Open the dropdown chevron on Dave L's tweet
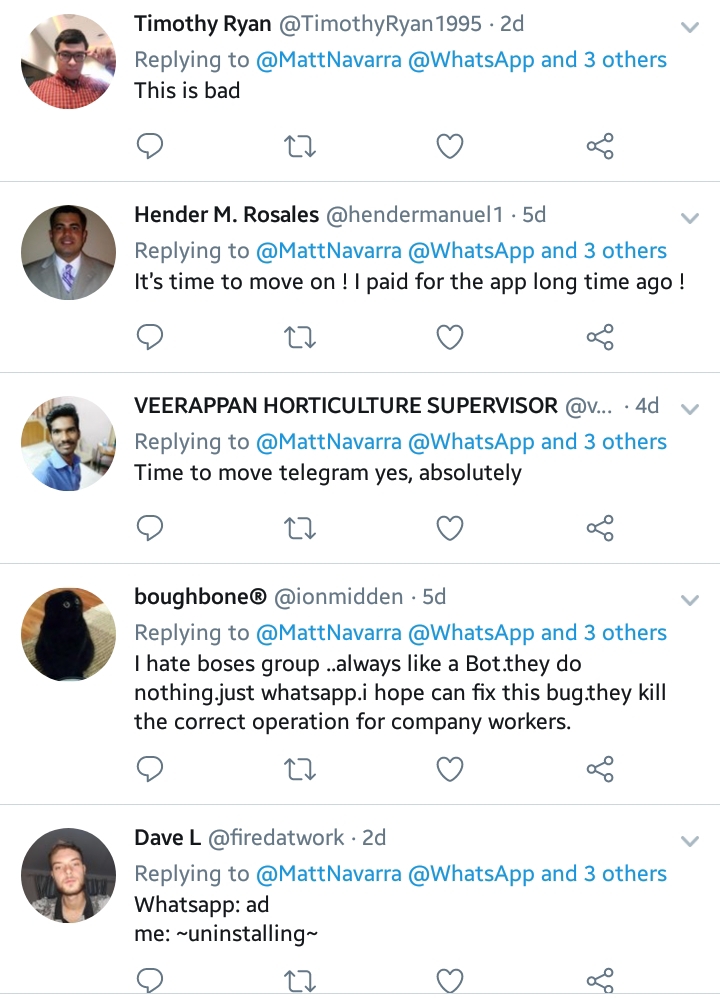Viewport: 720px width, 999px height. pyautogui.click(x=689, y=840)
